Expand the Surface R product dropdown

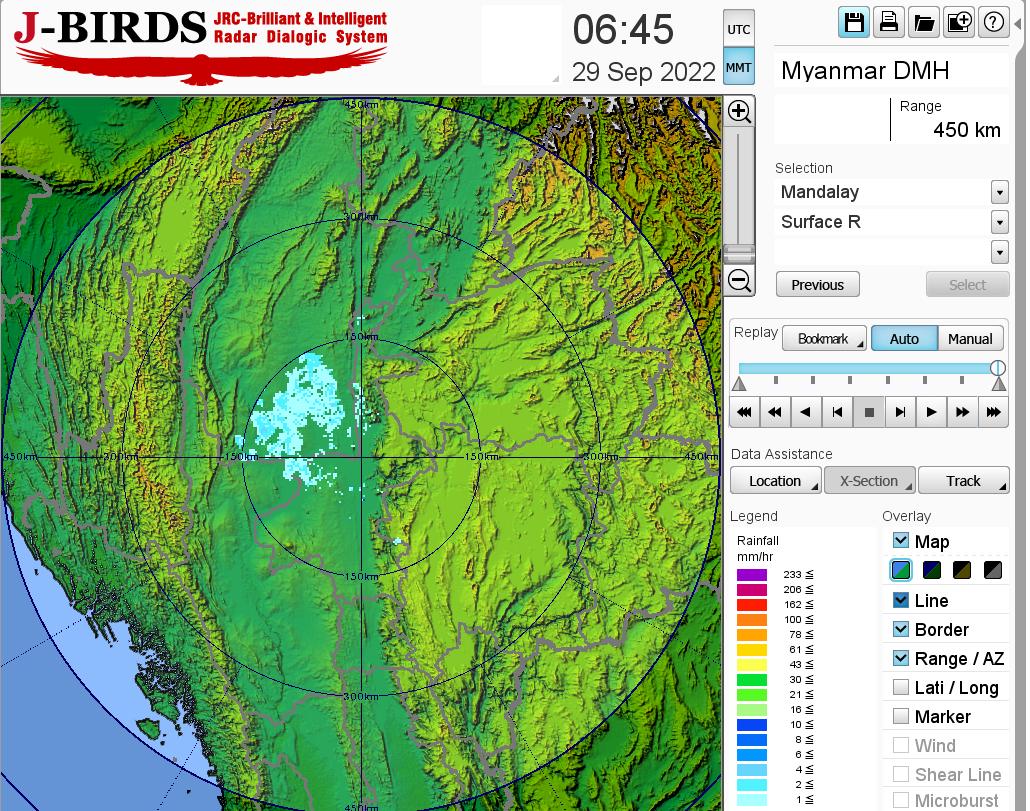999,222
